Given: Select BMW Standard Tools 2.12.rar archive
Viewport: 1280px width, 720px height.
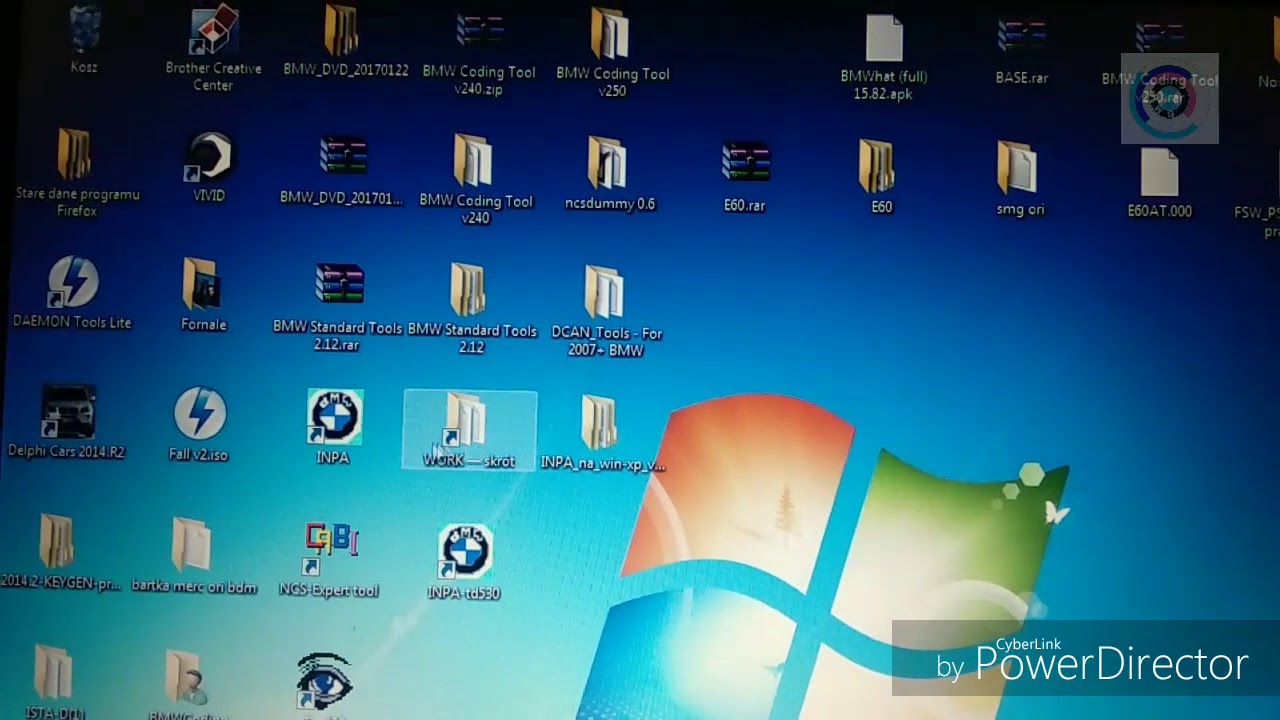Looking at the screenshot, I should coord(337,308).
